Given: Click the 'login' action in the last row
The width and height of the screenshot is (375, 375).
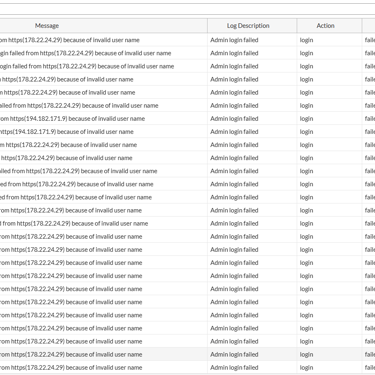Looking at the screenshot, I should click(x=306, y=367).
